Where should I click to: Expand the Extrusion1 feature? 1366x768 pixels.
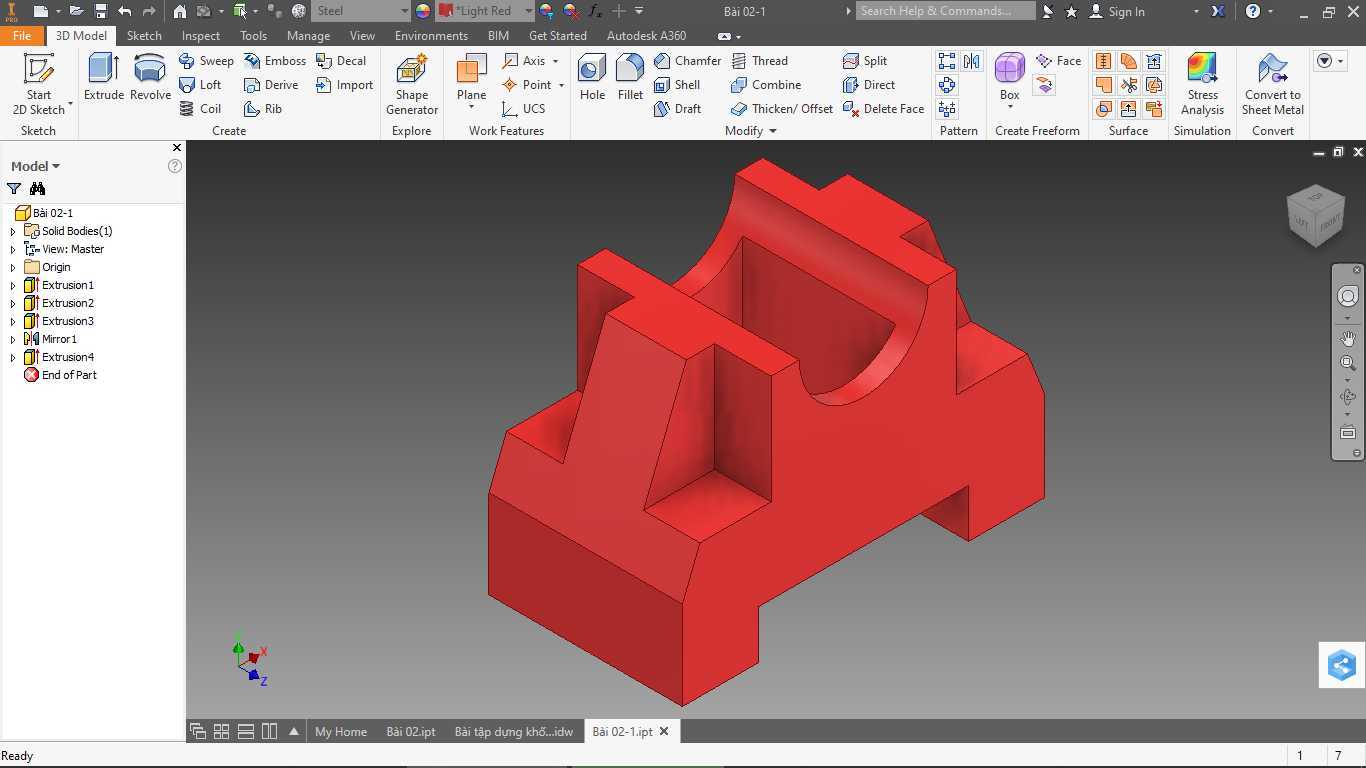[13, 285]
